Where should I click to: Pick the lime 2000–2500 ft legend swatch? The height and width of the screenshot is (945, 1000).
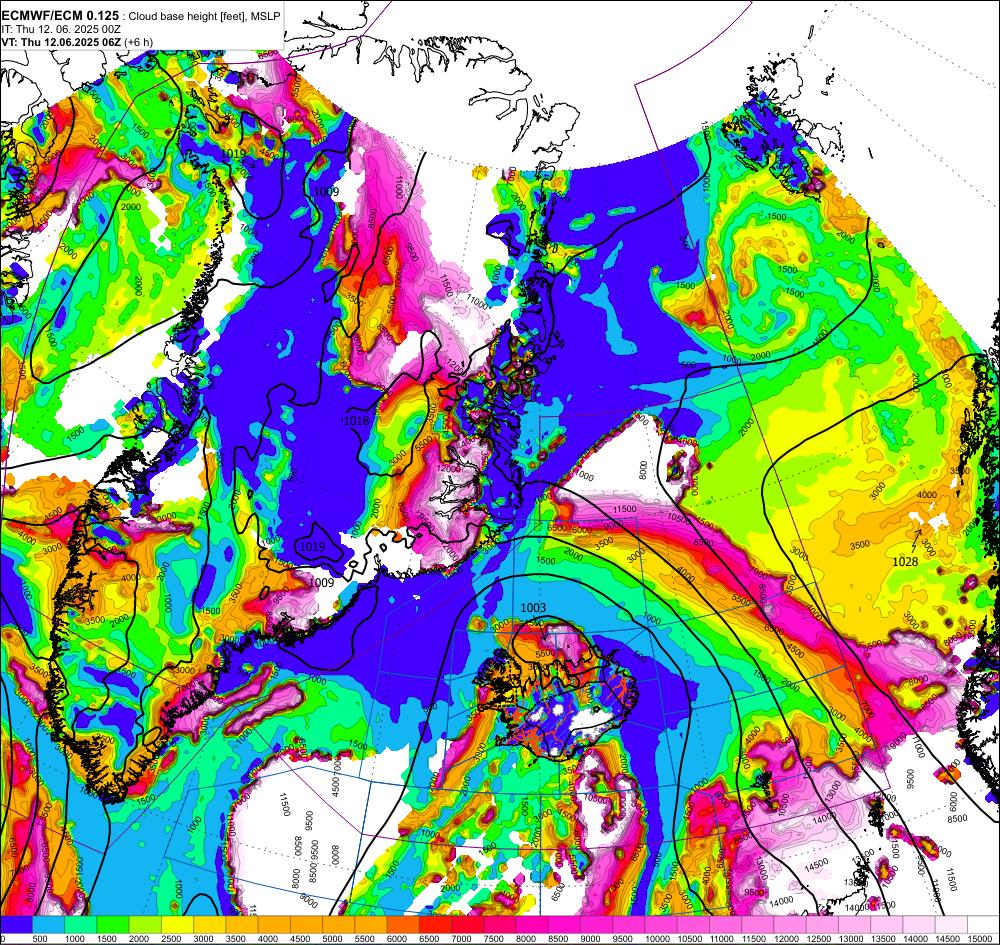[145, 924]
